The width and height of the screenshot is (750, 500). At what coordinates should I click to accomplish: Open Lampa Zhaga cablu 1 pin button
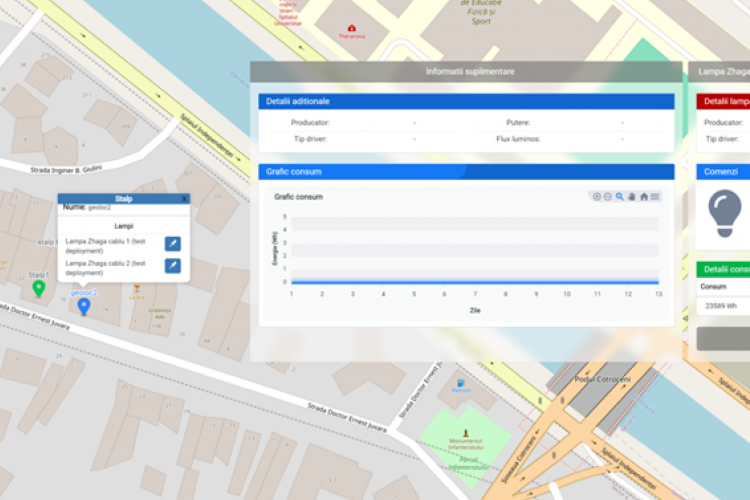point(173,244)
